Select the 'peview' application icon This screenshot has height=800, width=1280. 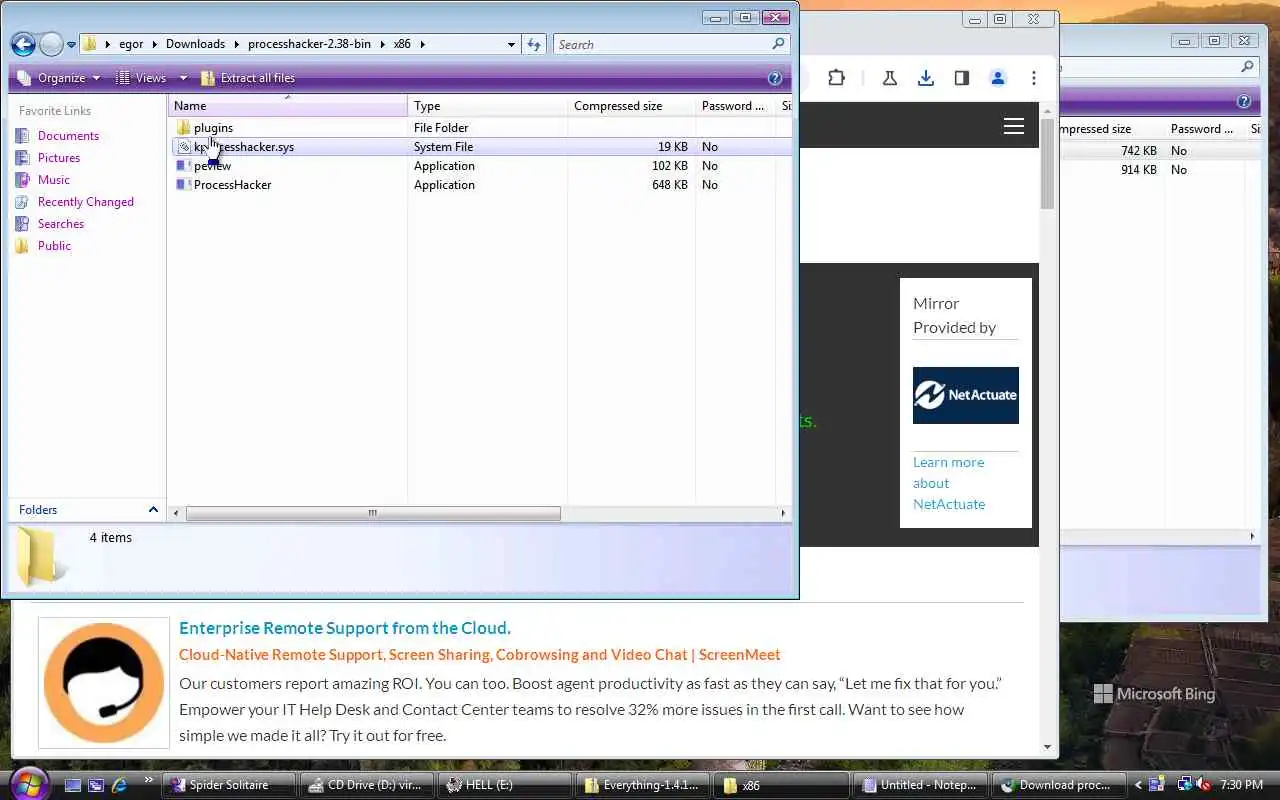coord(184,166)
